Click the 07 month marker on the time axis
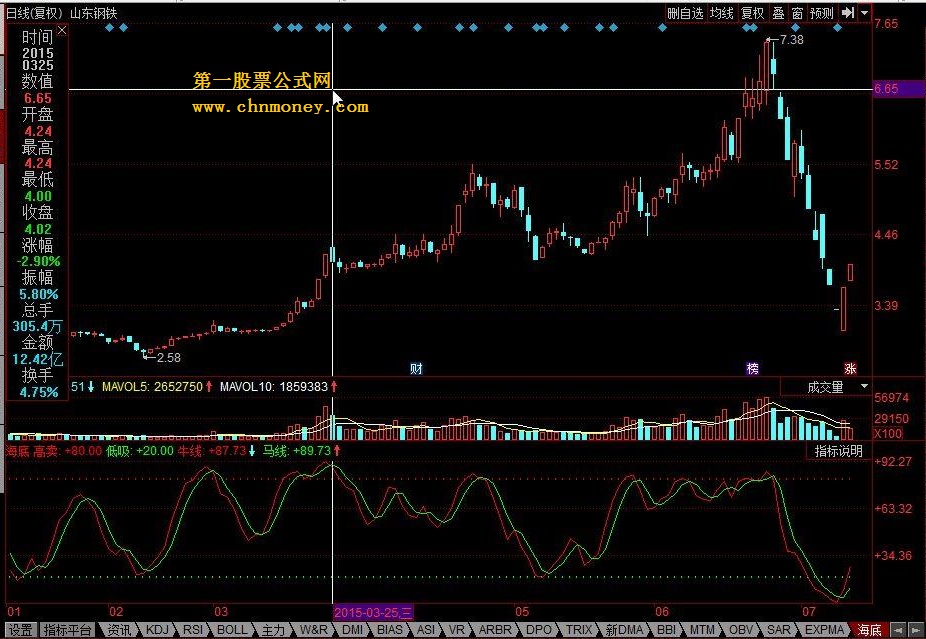This screenshot has width=926, height=639. tap(808, 612)
